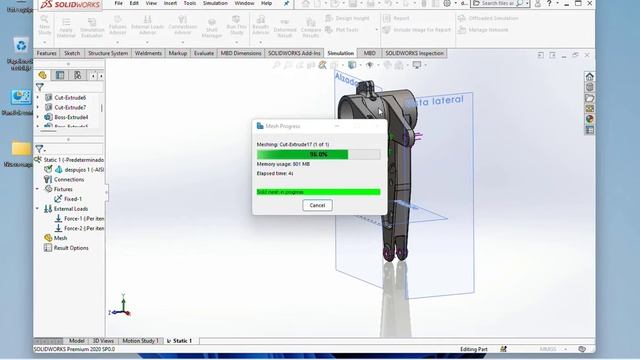Expand the Cut-Extrude6 feature
This screenshot has width=640, height=360.
coord(38,98)
